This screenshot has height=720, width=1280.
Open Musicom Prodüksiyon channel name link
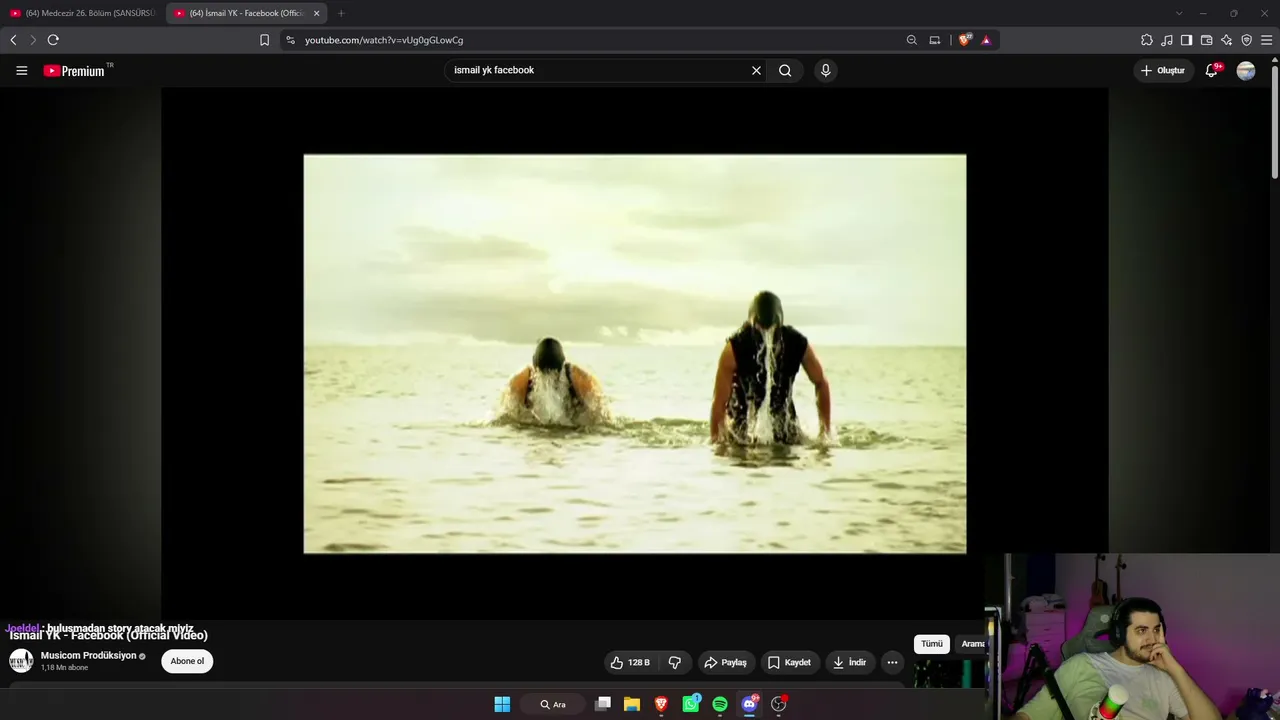88,656
